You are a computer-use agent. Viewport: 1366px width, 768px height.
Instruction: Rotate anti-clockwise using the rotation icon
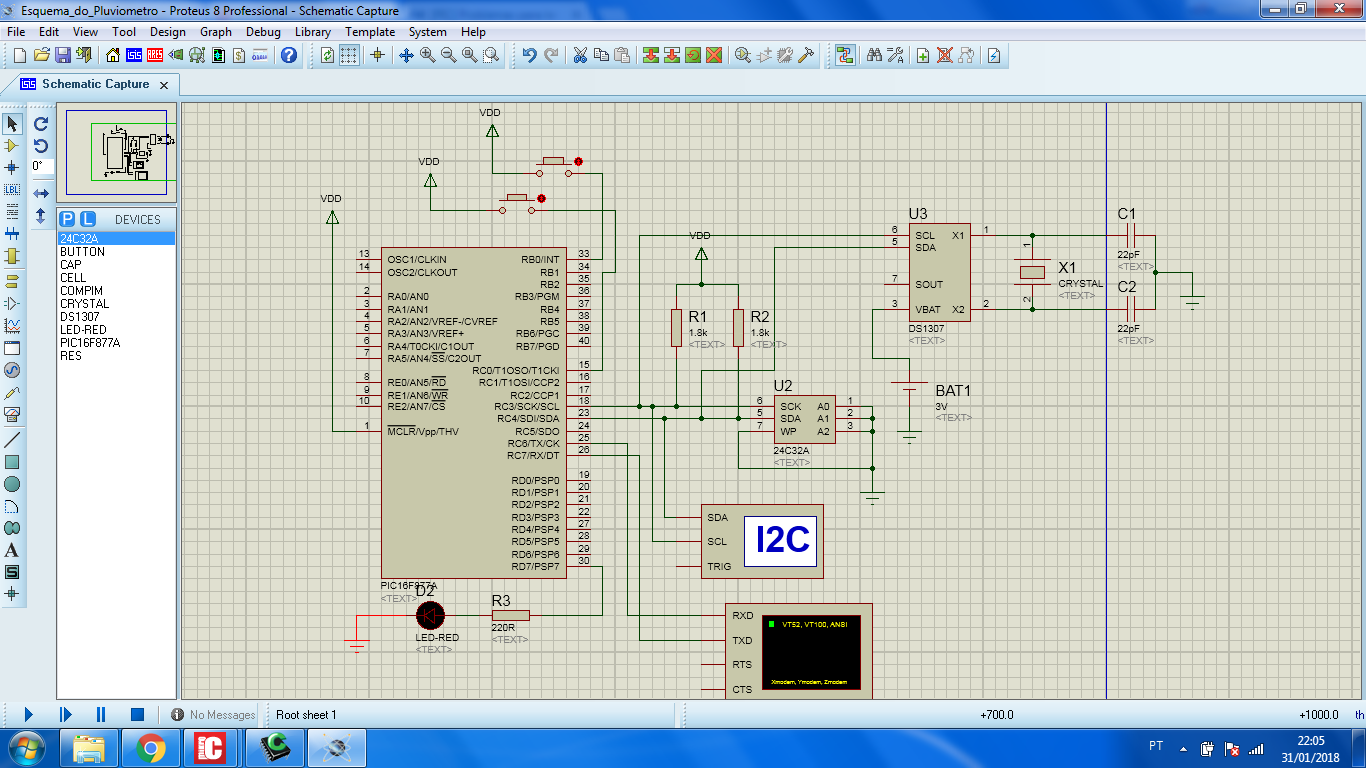[41, 146]
